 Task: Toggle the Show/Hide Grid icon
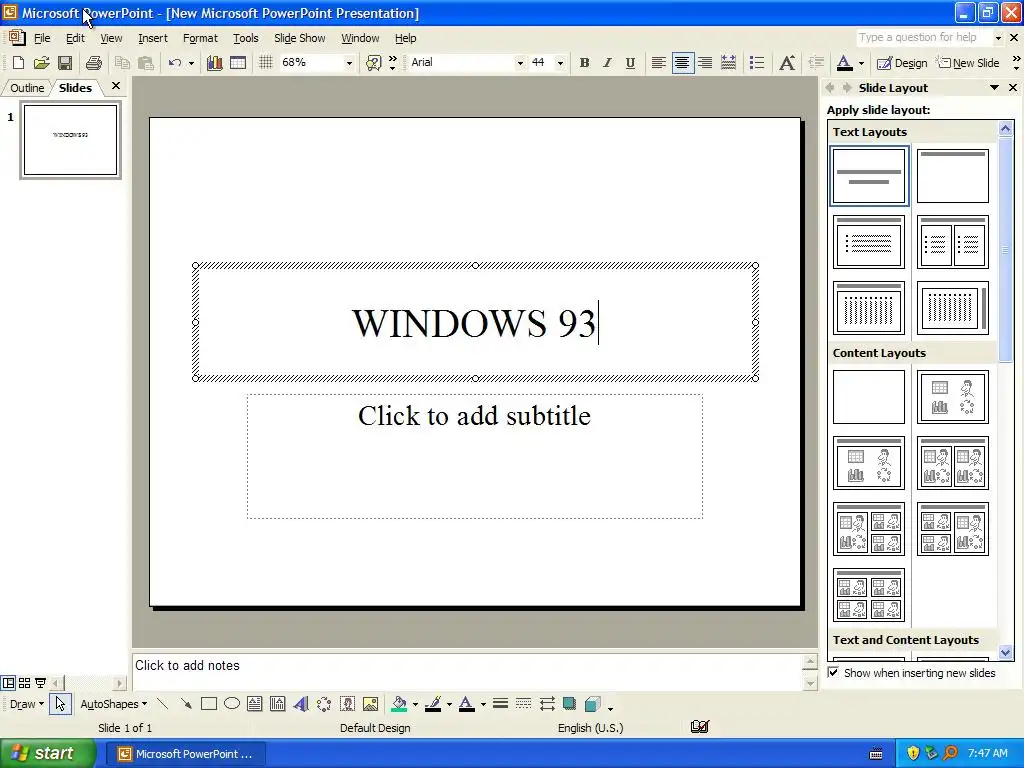click(265, 63)
